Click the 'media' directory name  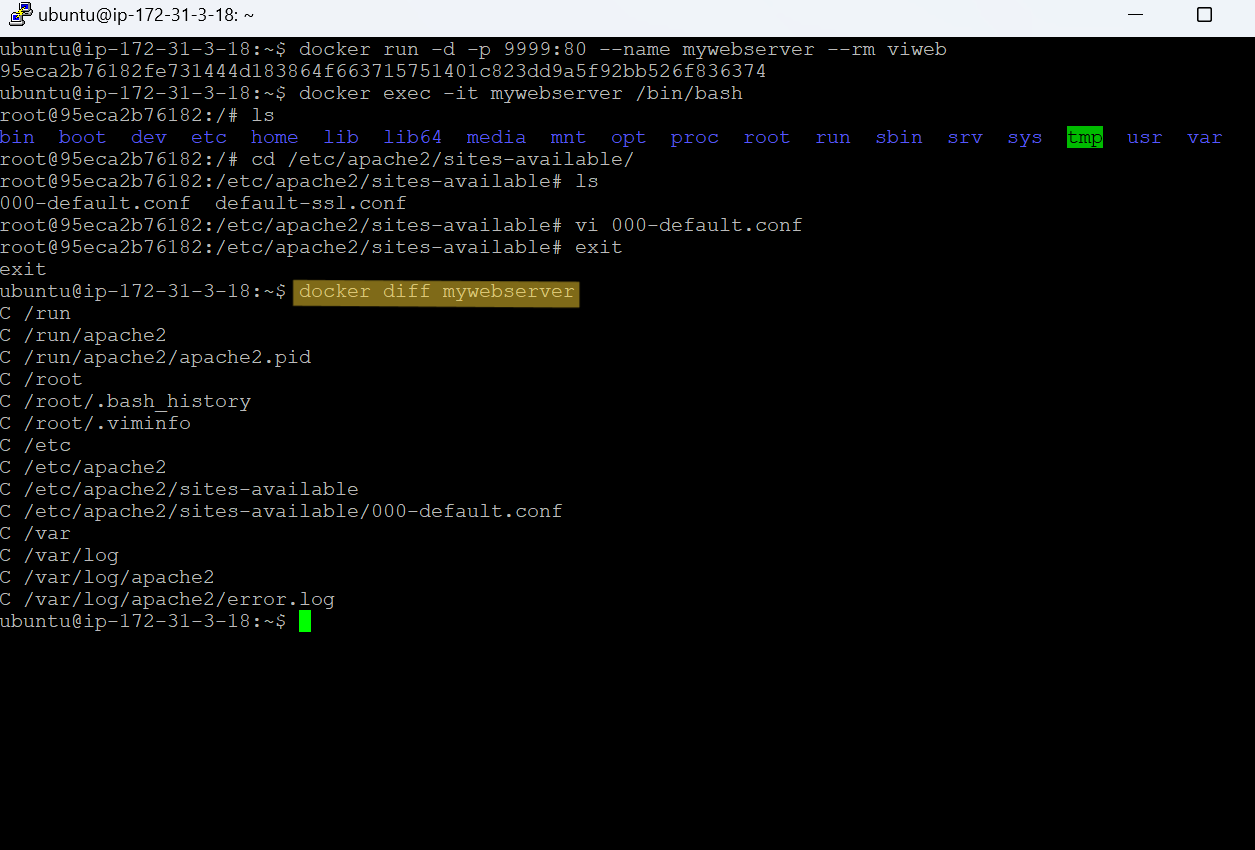[497, 138]
